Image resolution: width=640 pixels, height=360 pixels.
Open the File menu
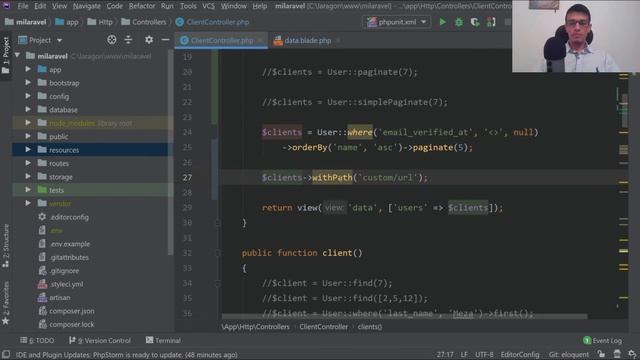[x=23, y=6]
